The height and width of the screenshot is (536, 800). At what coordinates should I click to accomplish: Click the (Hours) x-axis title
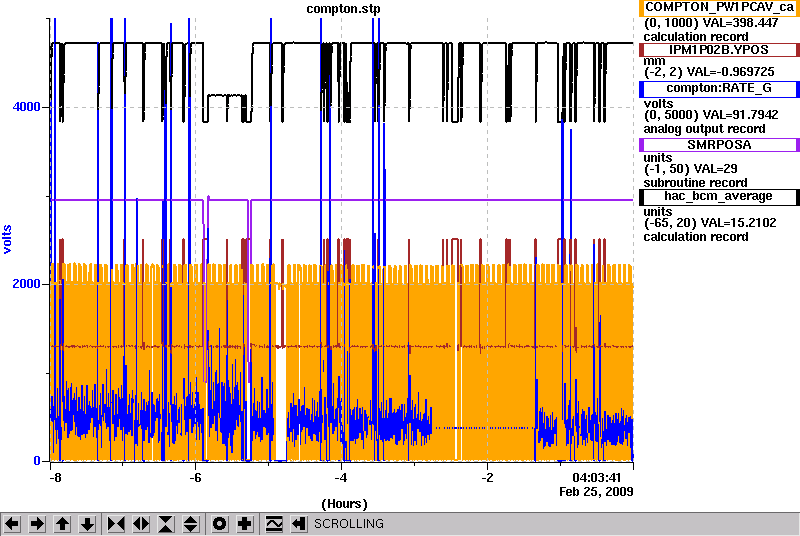click(x=344, y=504)
